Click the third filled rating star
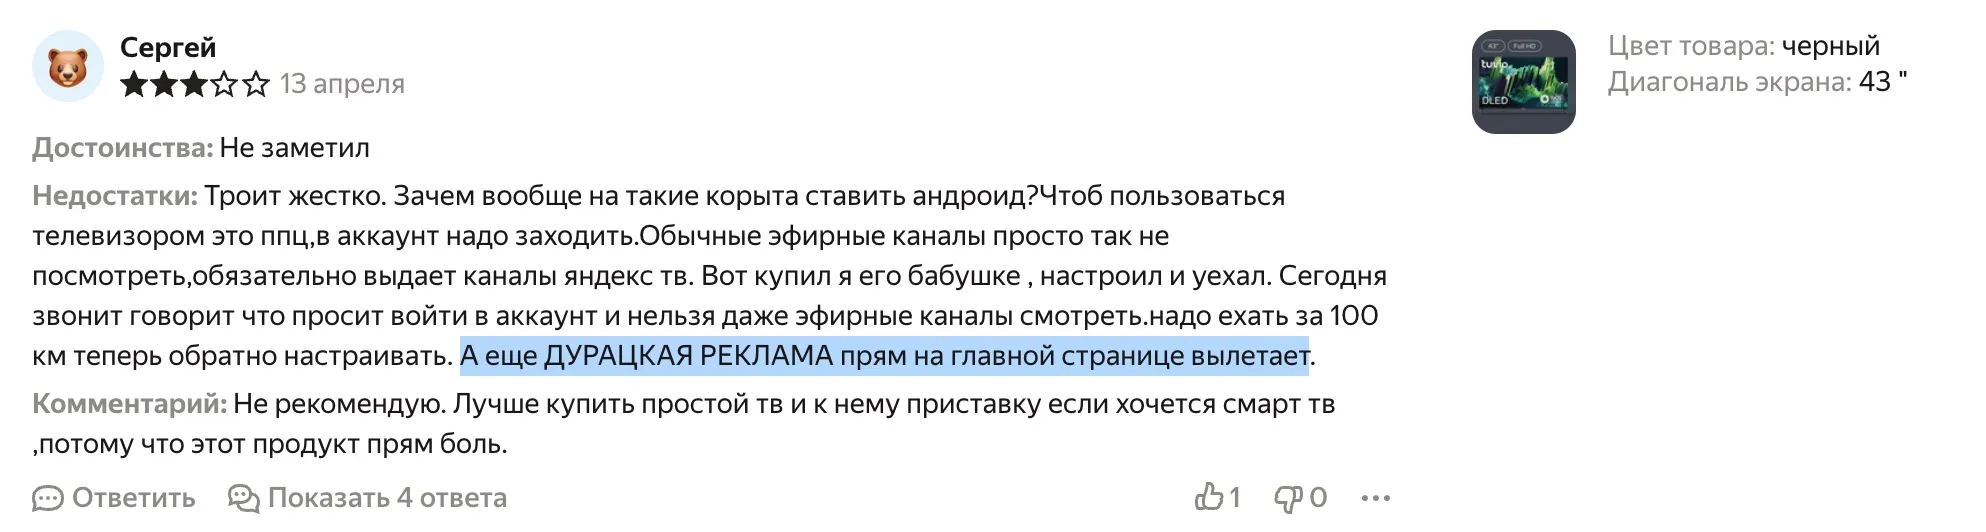 tap(194, 84)
